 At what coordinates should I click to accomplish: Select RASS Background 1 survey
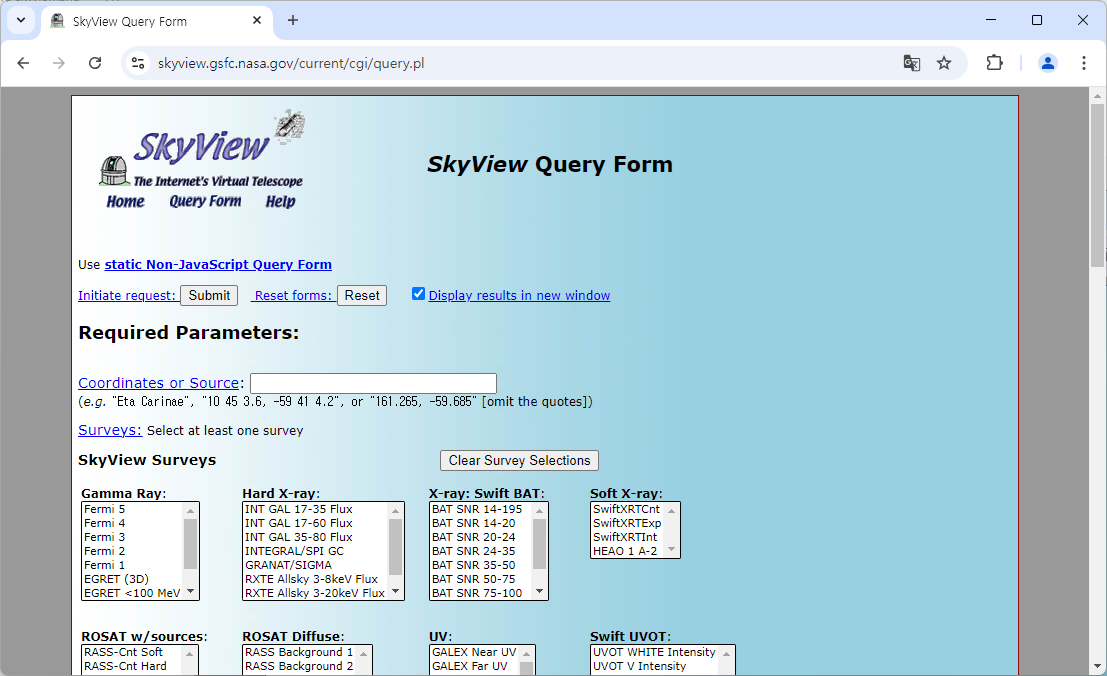(x=301, y=652)
